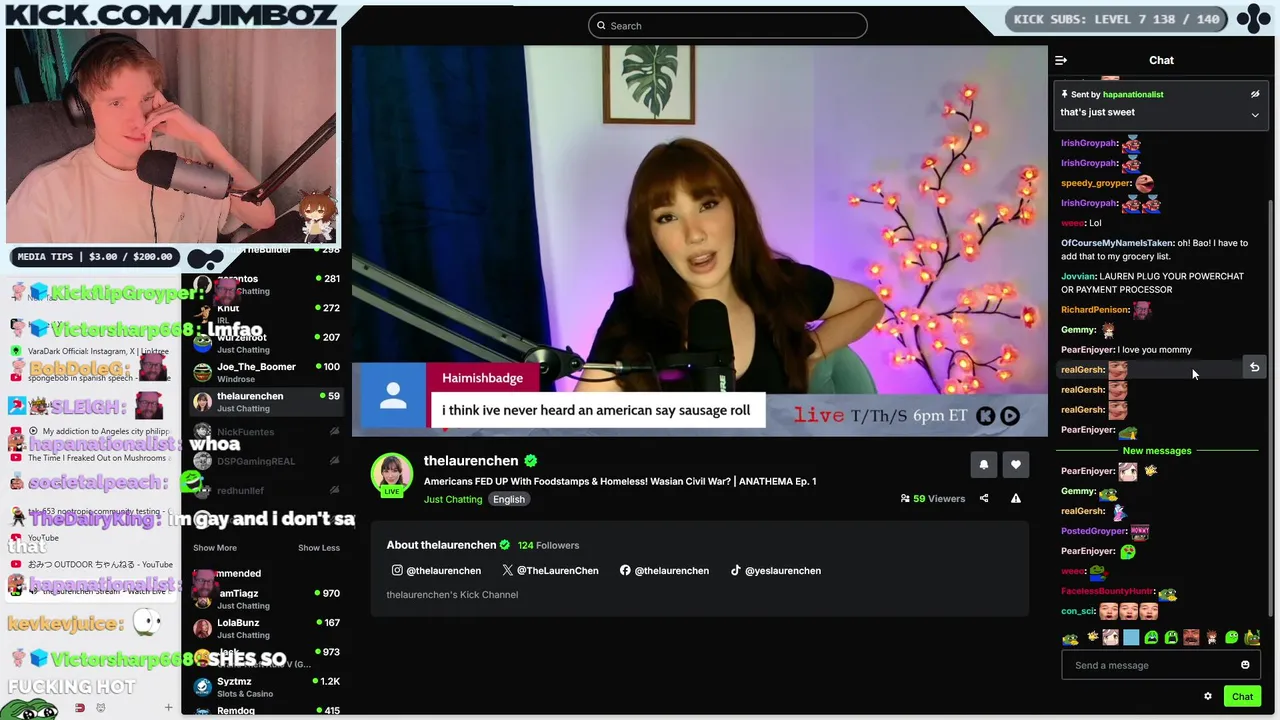
Task: Click speedy_groyper username in chat
Action: click(1095, 183)
